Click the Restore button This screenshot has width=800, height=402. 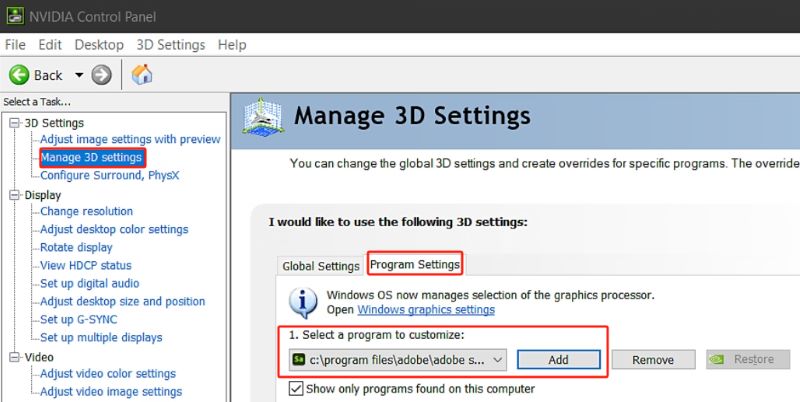[748, 360]
